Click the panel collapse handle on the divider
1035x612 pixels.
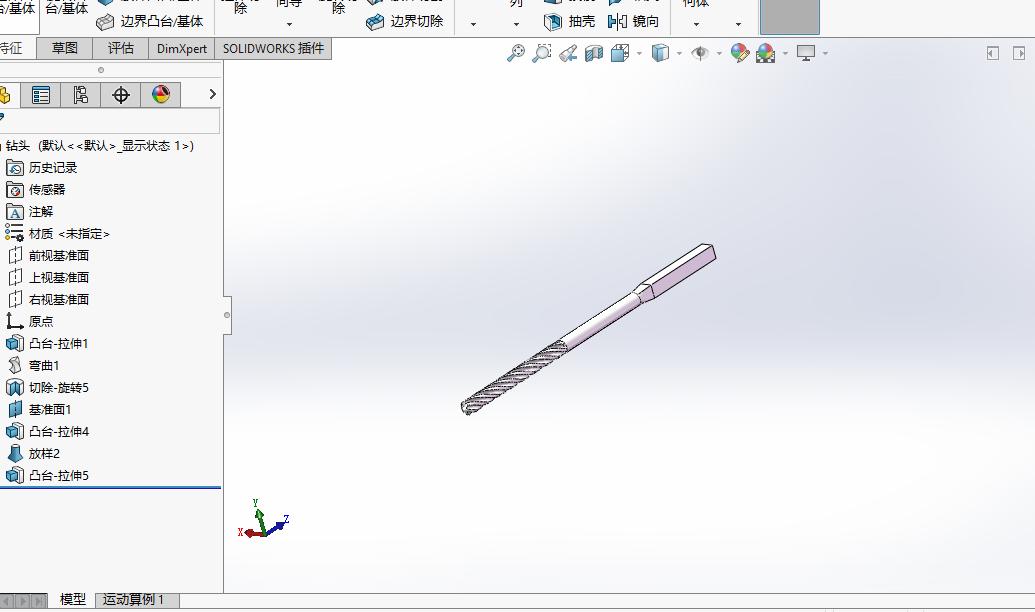tap(227, 315)
